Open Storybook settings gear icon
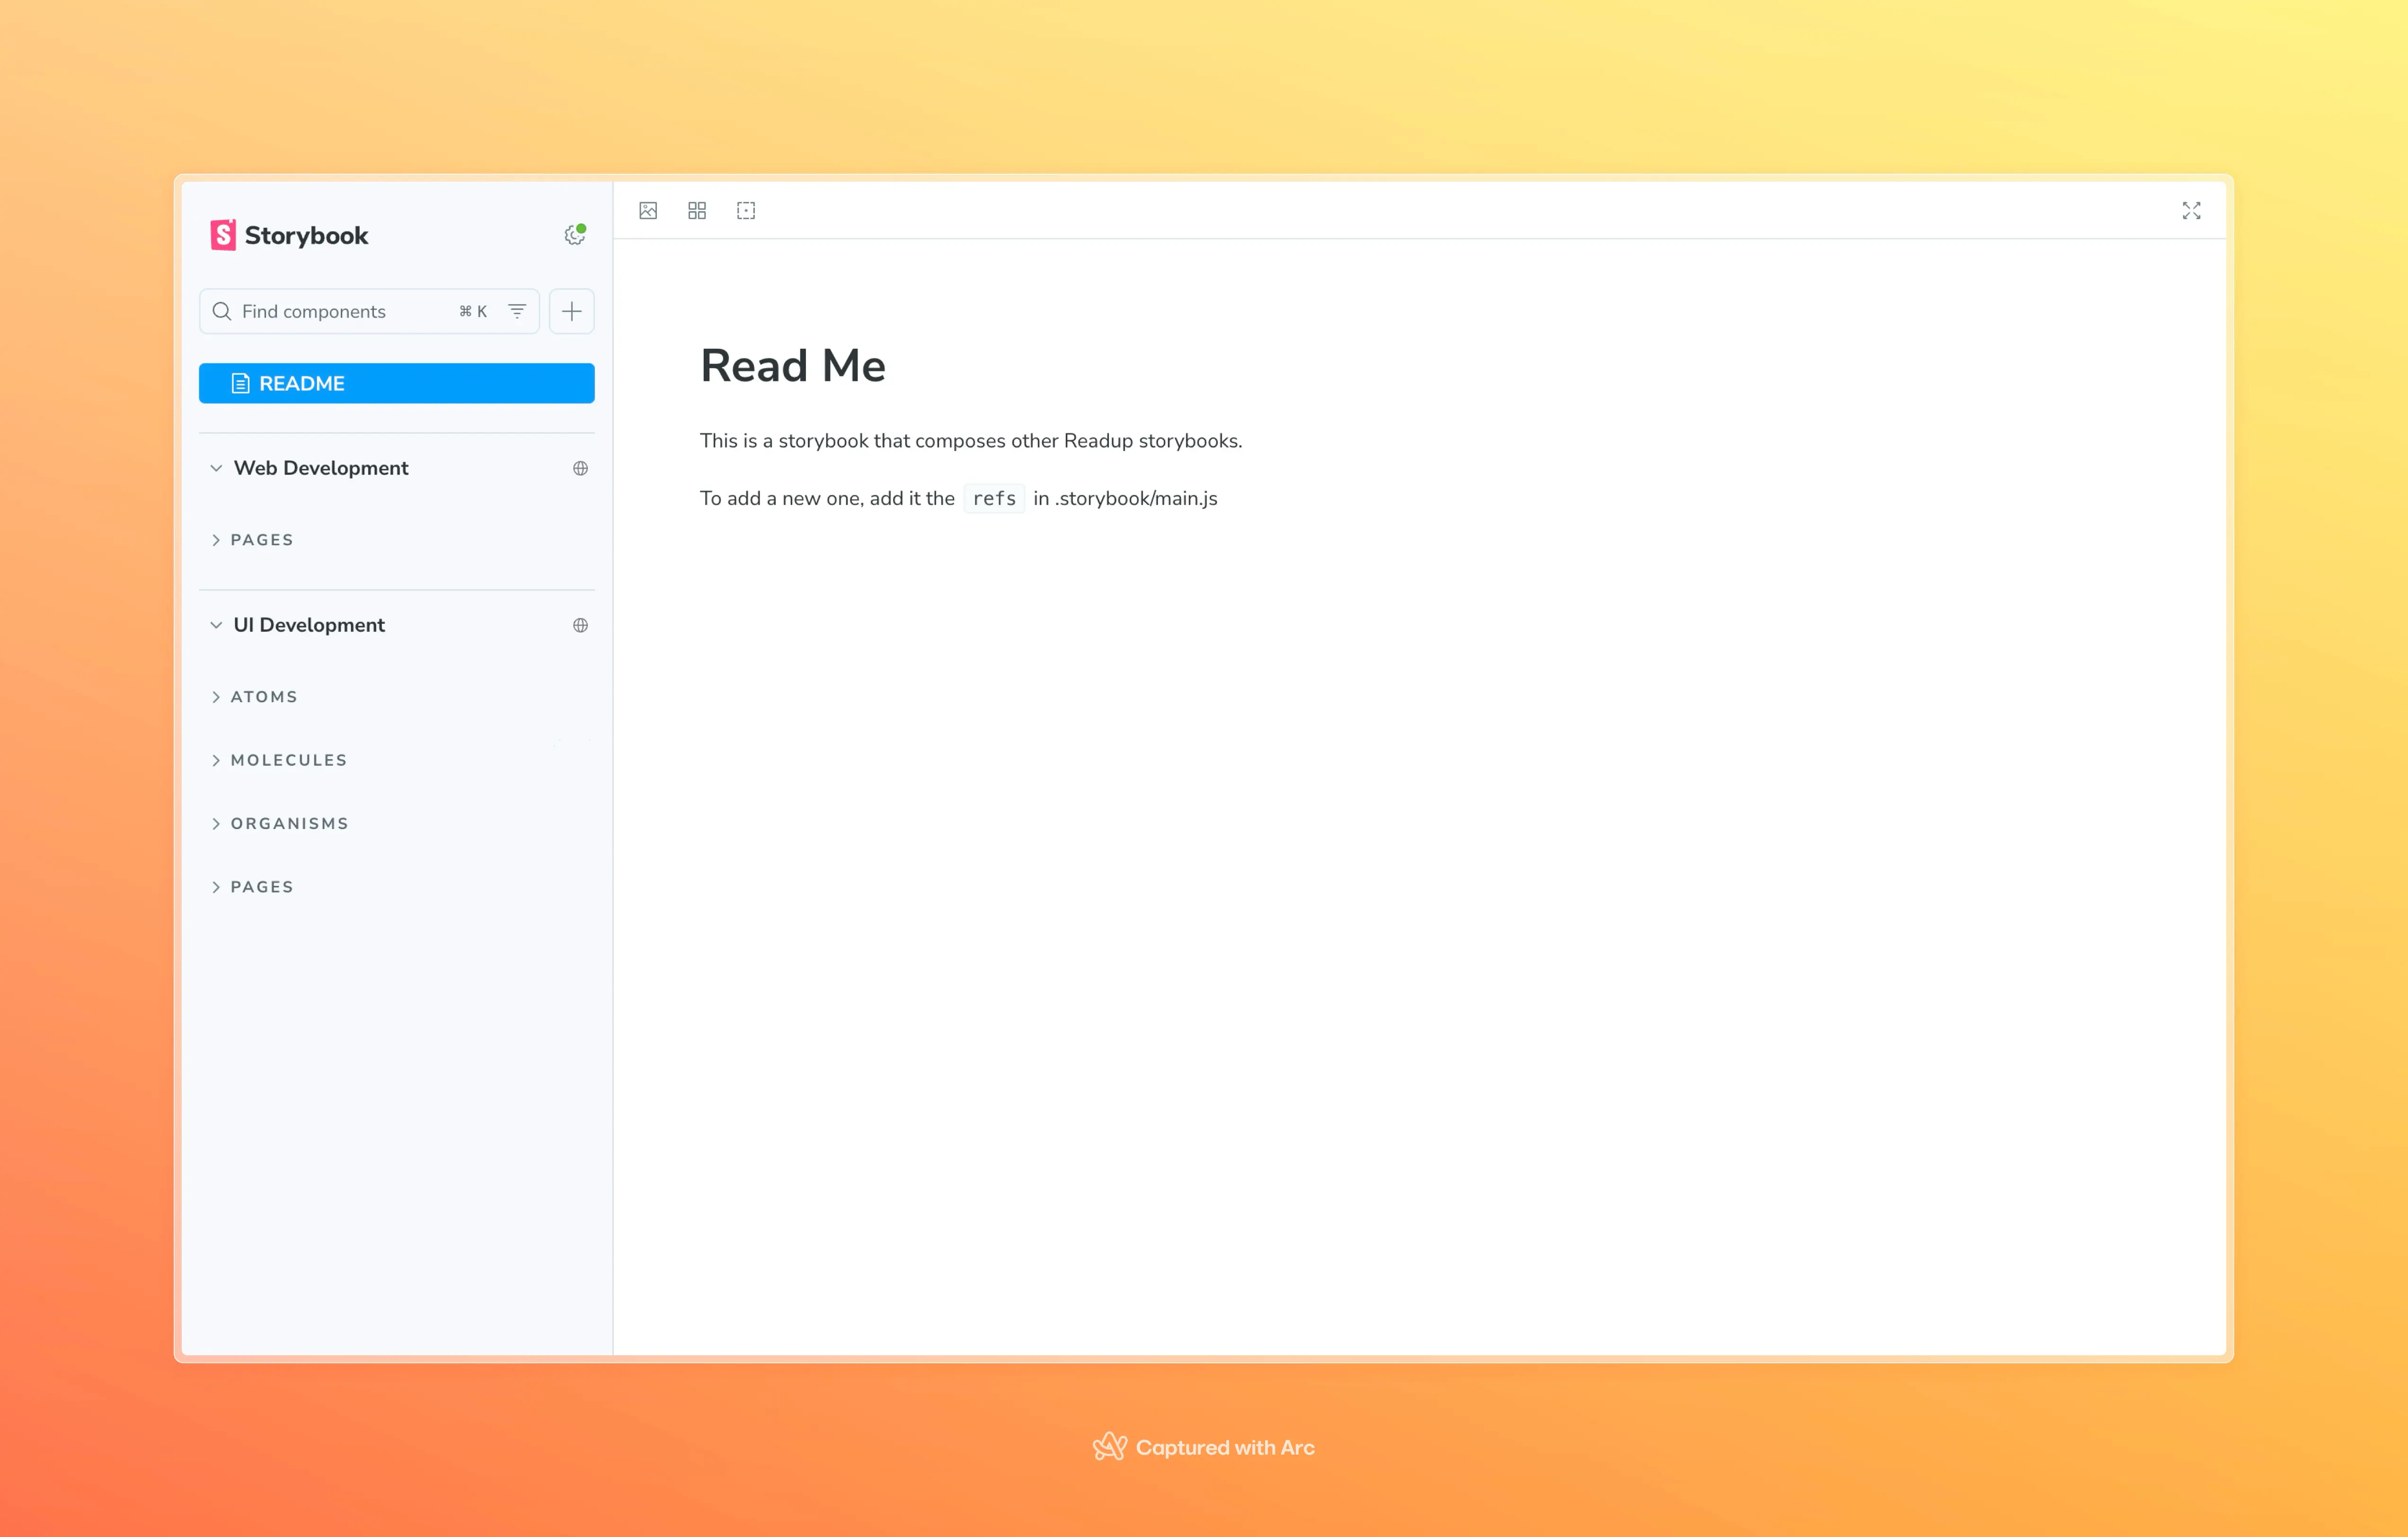The height and width of the screenshot is (1537, 2408). pyautogui.click(x=574, y=235)
